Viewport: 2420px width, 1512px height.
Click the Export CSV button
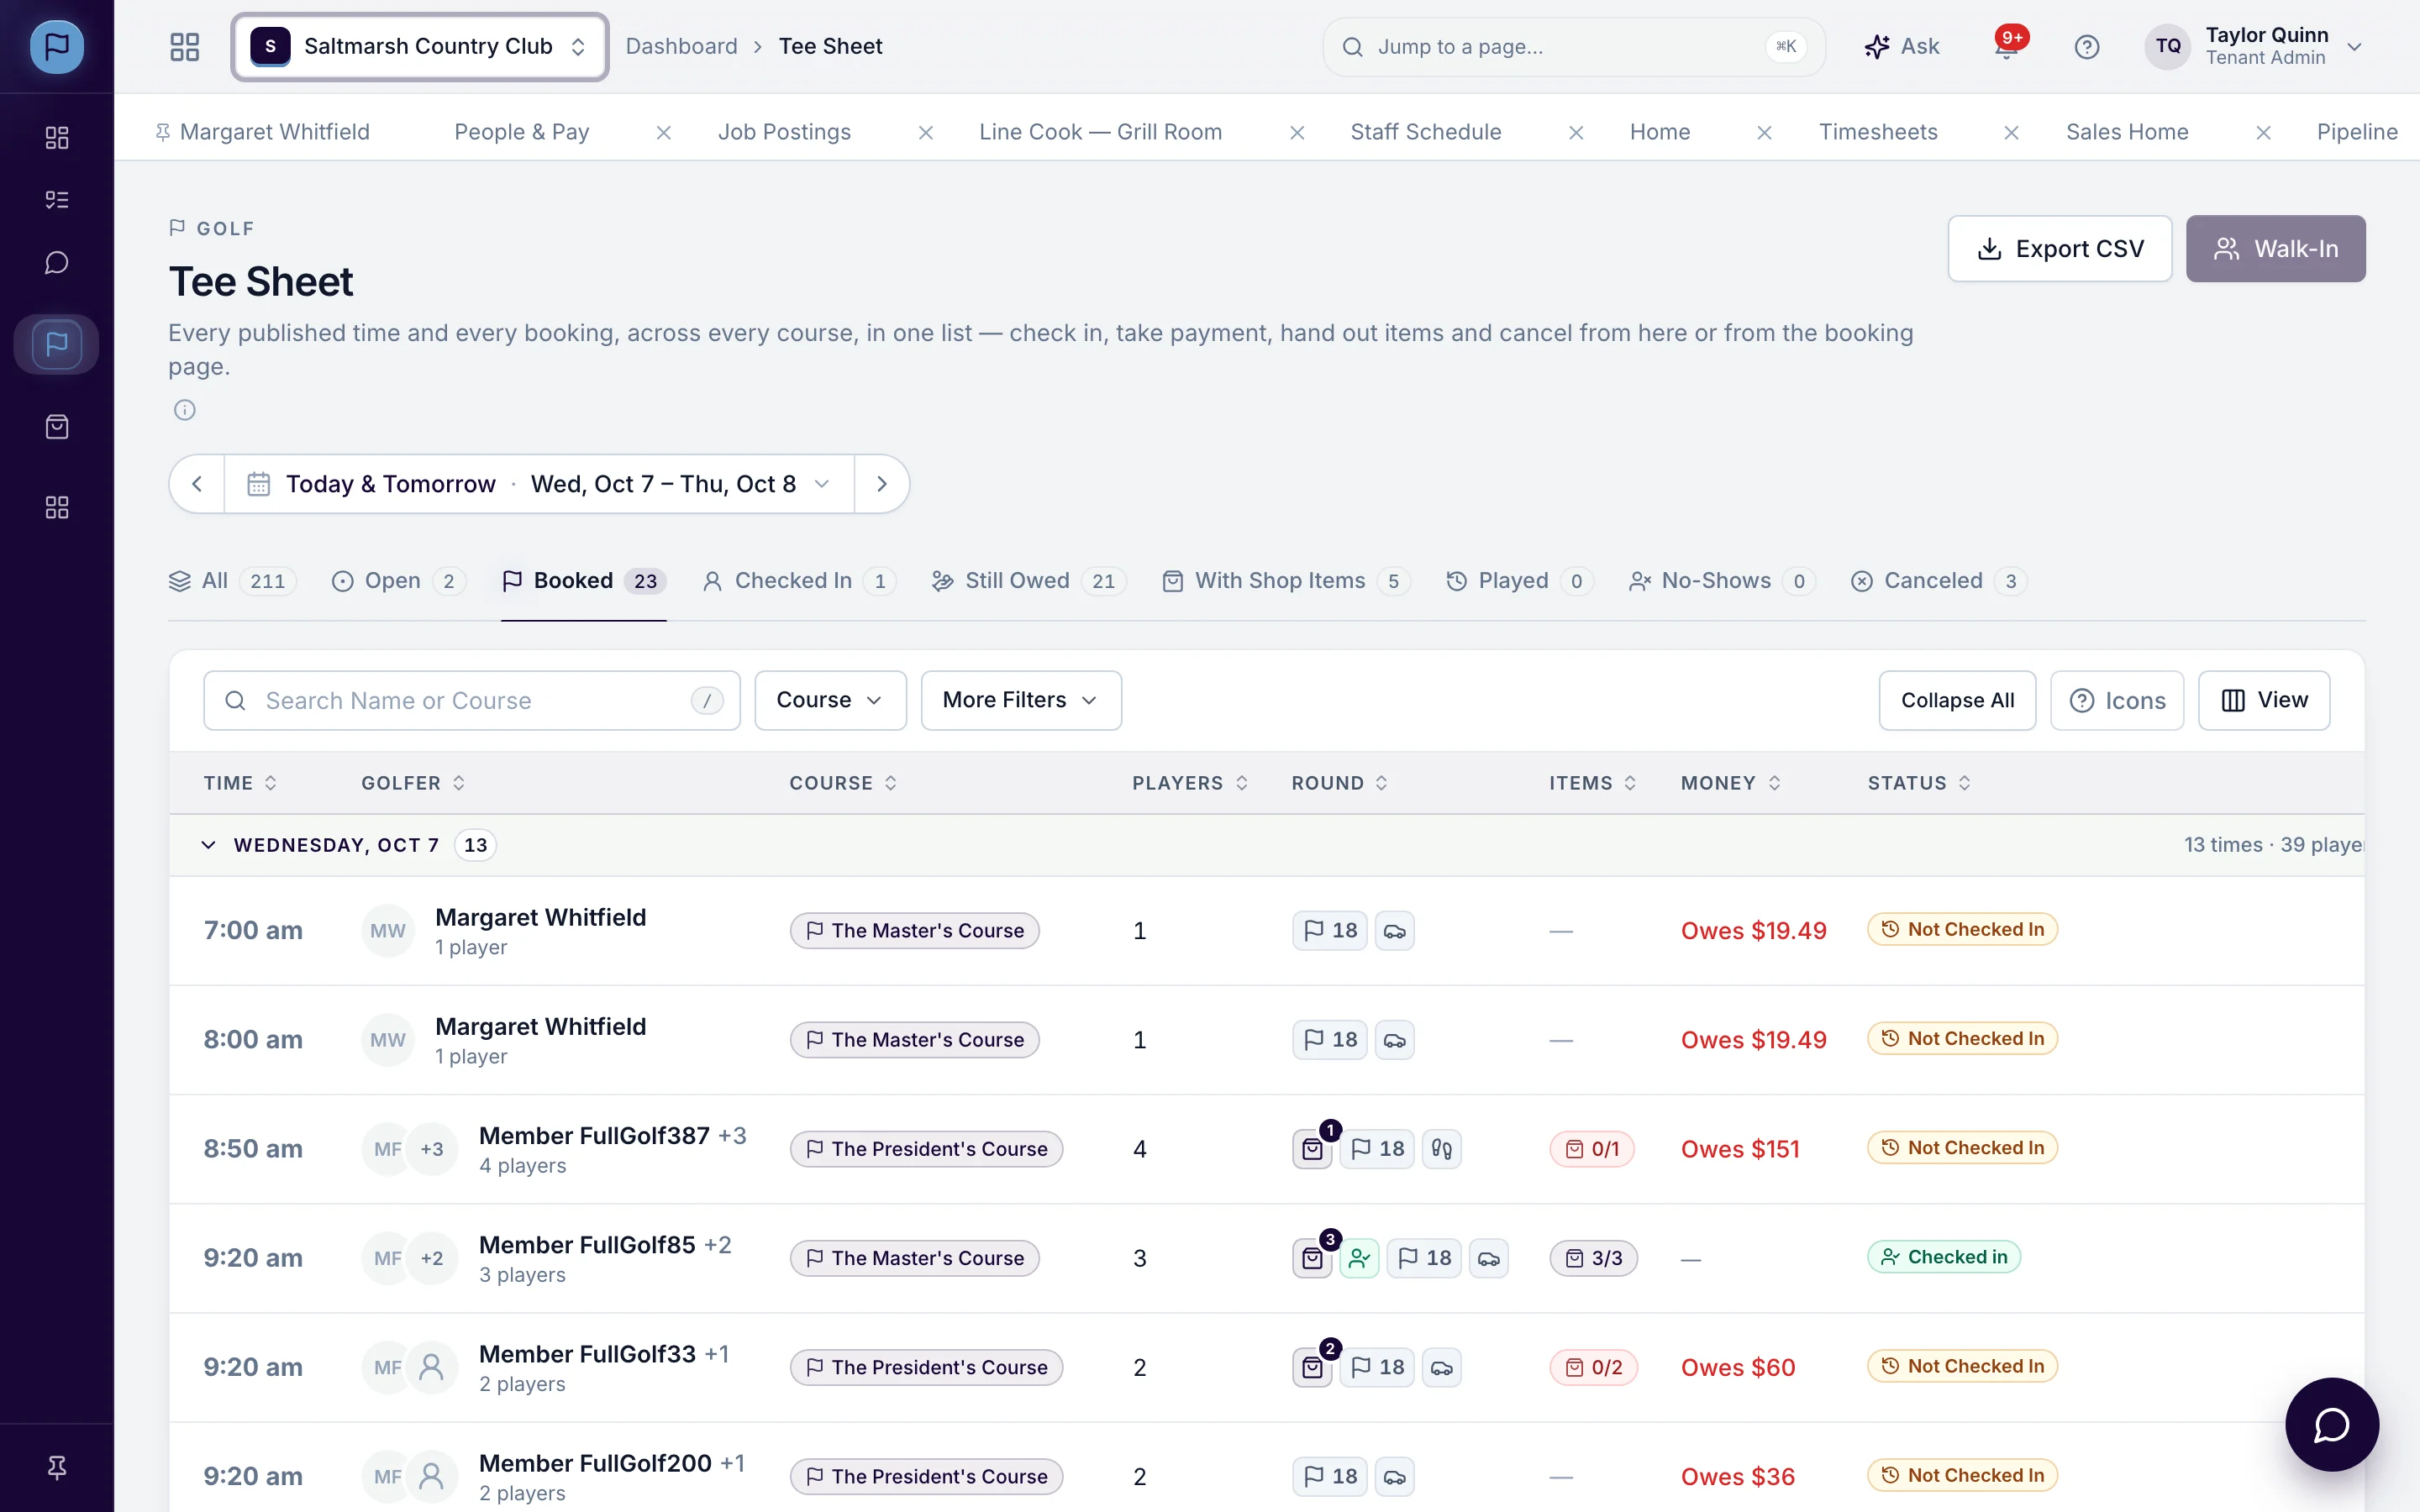click(2060, 249)
